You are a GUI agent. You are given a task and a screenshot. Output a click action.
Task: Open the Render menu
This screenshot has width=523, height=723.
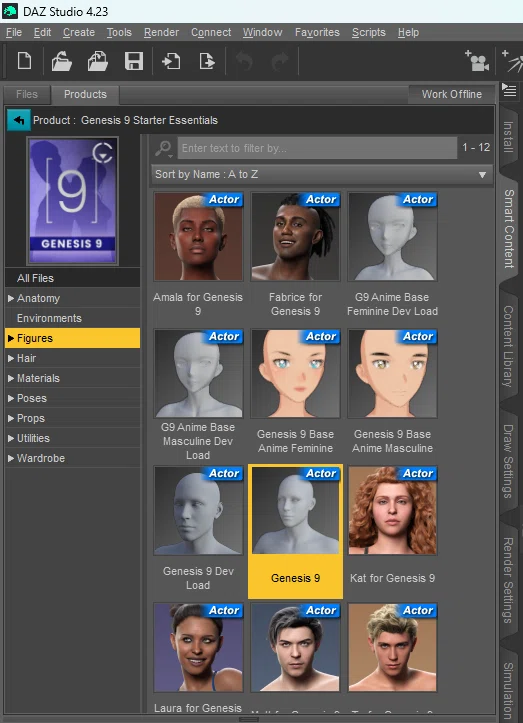[161, 32]
